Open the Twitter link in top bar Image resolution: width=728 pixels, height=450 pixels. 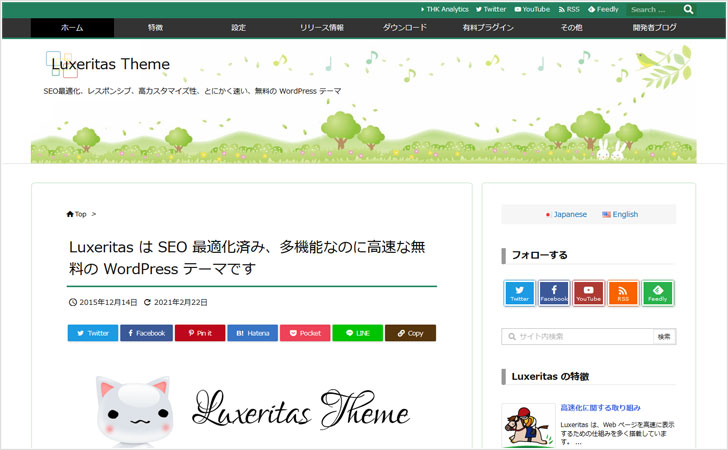491,9
